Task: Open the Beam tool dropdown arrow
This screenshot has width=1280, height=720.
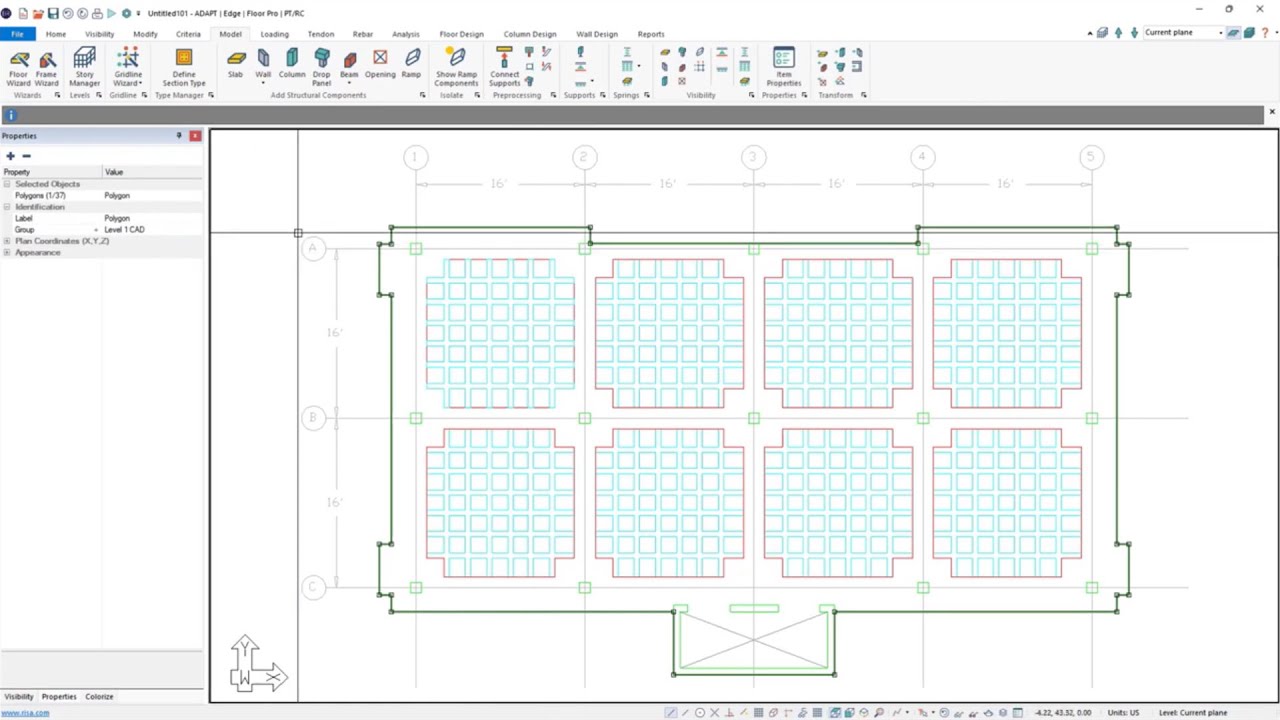Action: pos(349,83)
